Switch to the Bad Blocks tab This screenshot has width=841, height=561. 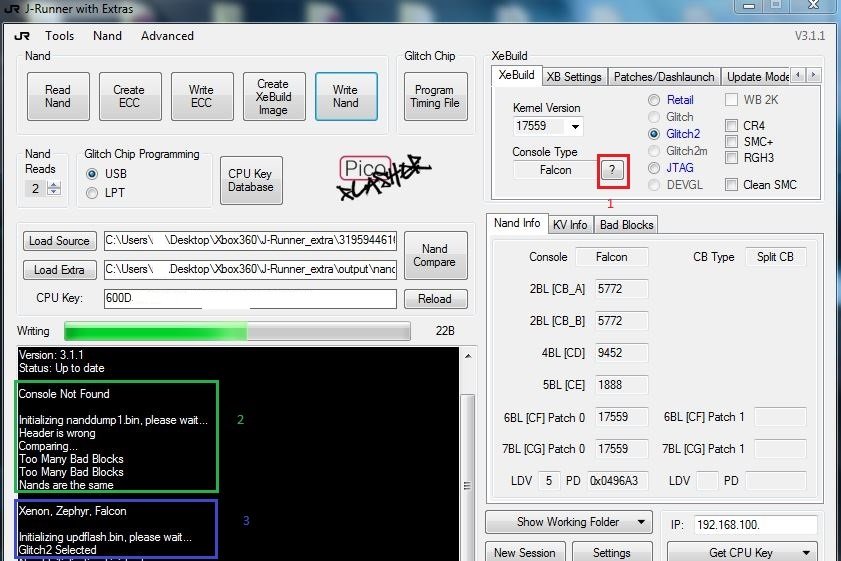pyautogui.click(x=626, y=225)
